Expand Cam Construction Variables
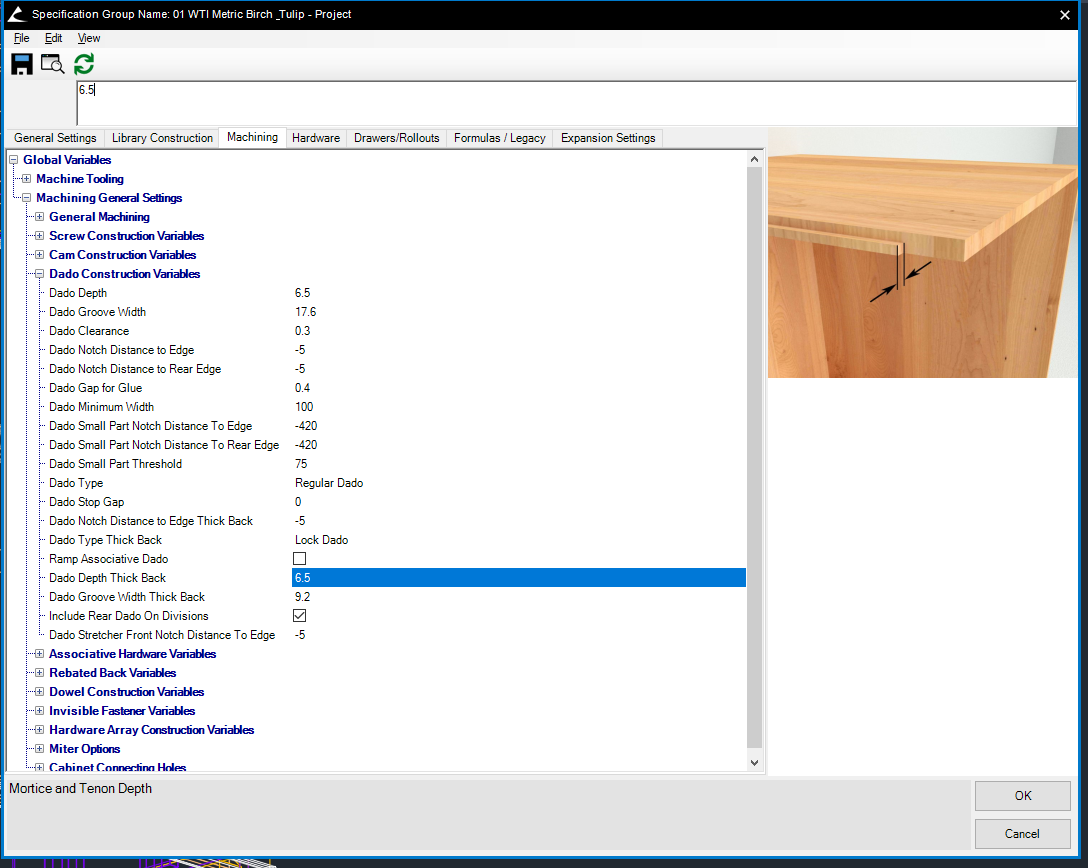Screen dimensions: 1088x868 click(x=40, y=255)
